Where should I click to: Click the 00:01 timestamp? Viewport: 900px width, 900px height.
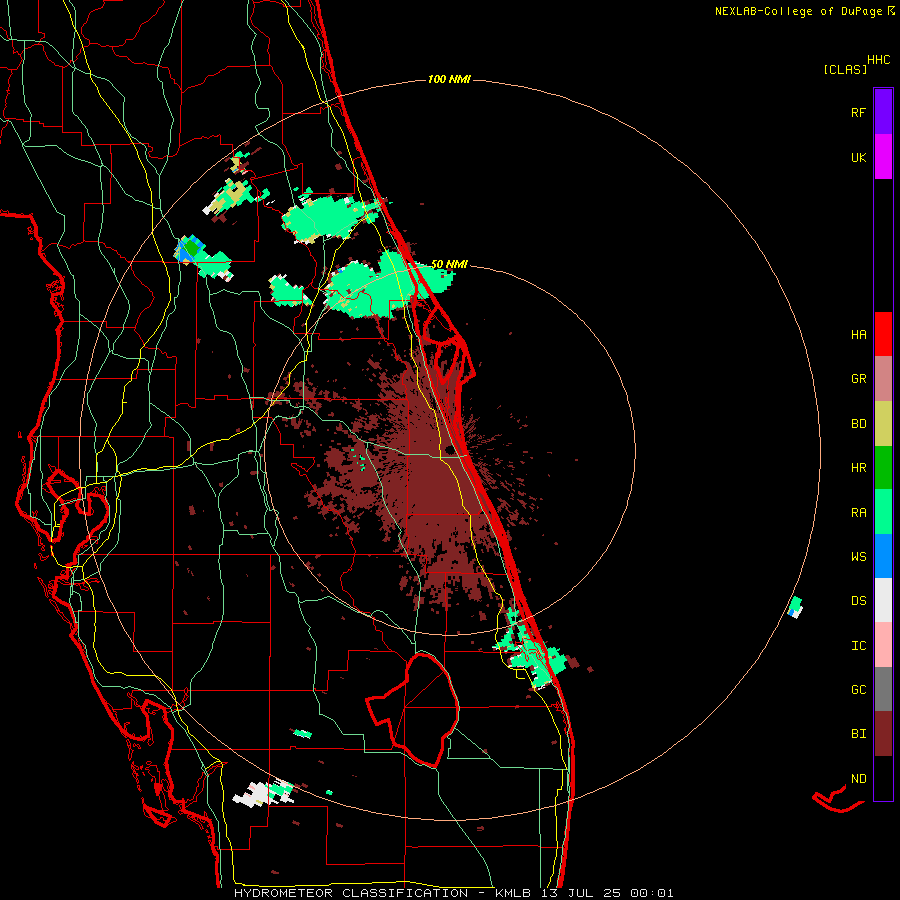(x=652, y=893)
